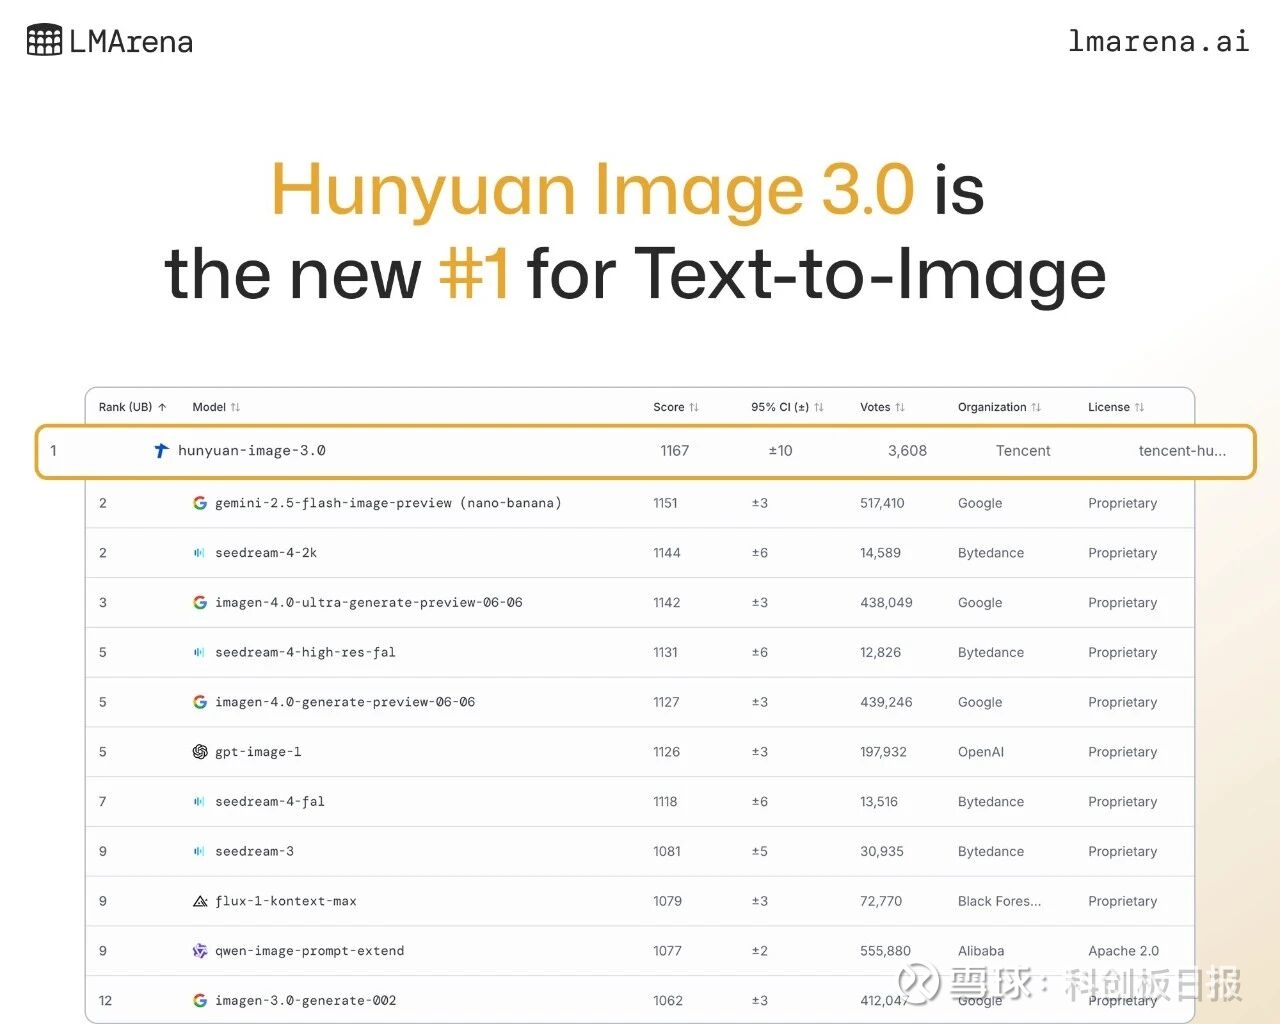This screenshot has width=1280, height=1024.
Task: Open imagen-4.0-ultra-generate-preview-06-06 model name
Action: pyautogui.click(x=369, y=603)
